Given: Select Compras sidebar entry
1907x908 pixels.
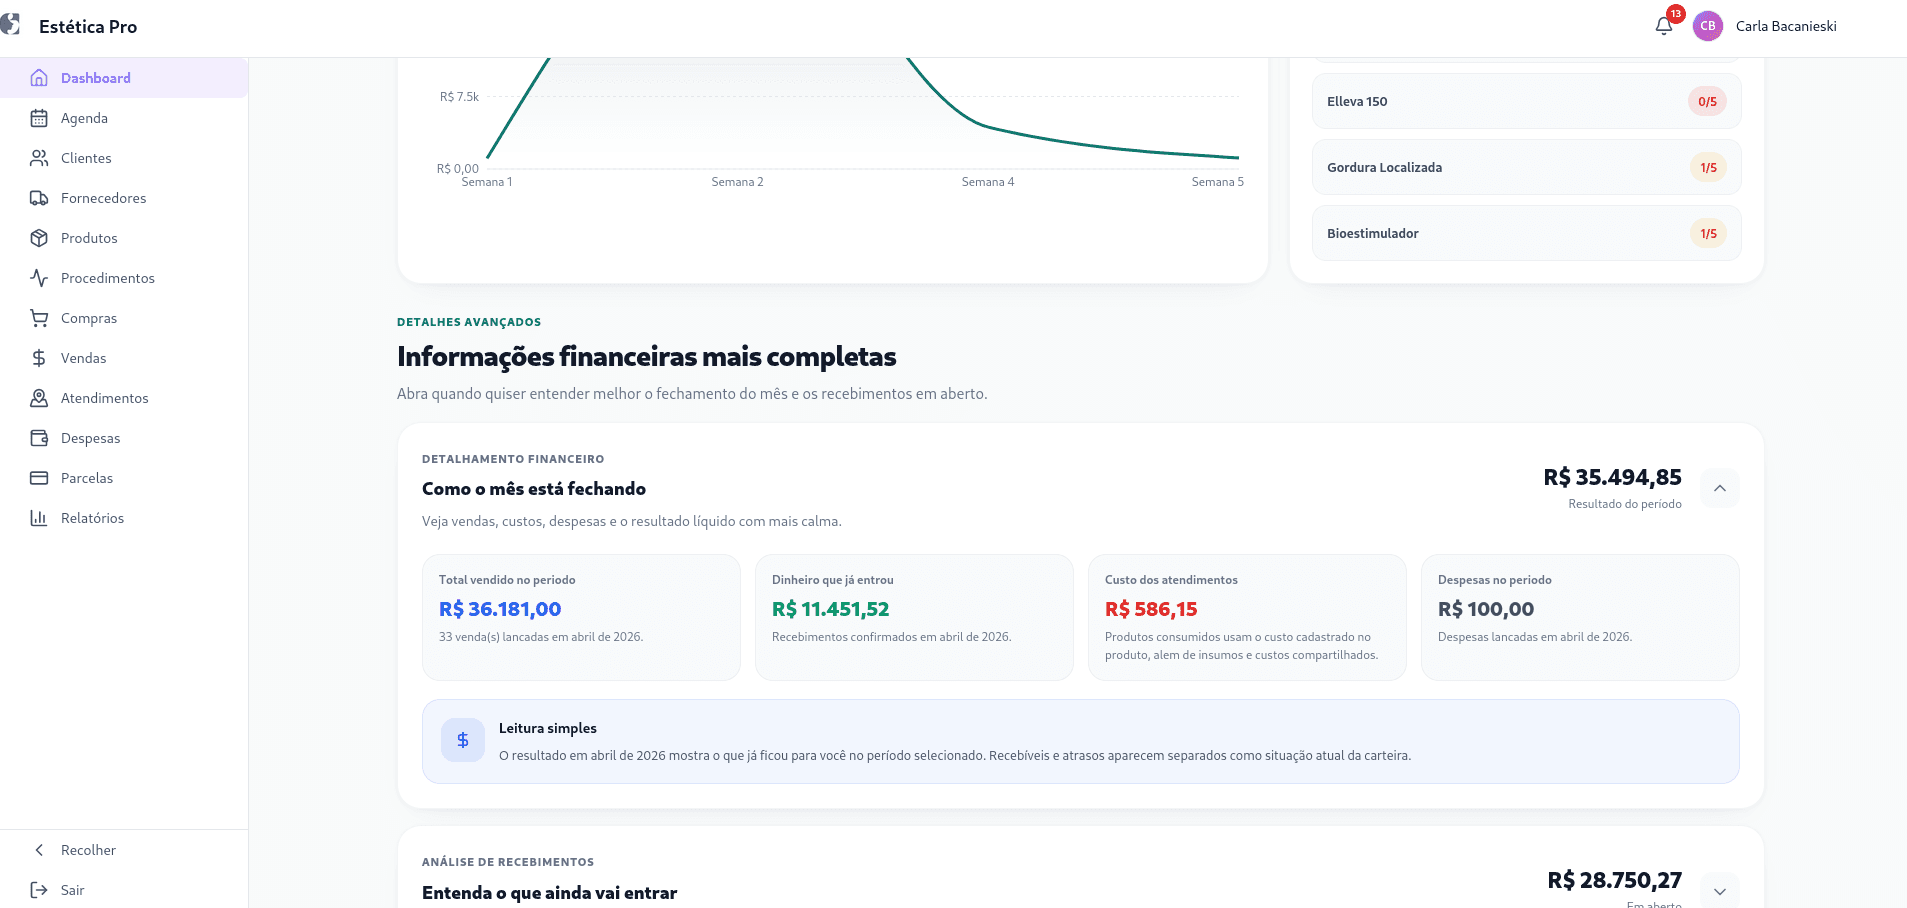Looking at the screenshot, I should click(124, 318).
